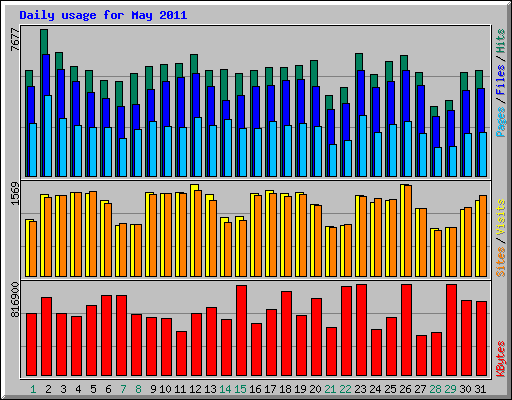Click the red KBytes bar for day 11

coord(181,353)
